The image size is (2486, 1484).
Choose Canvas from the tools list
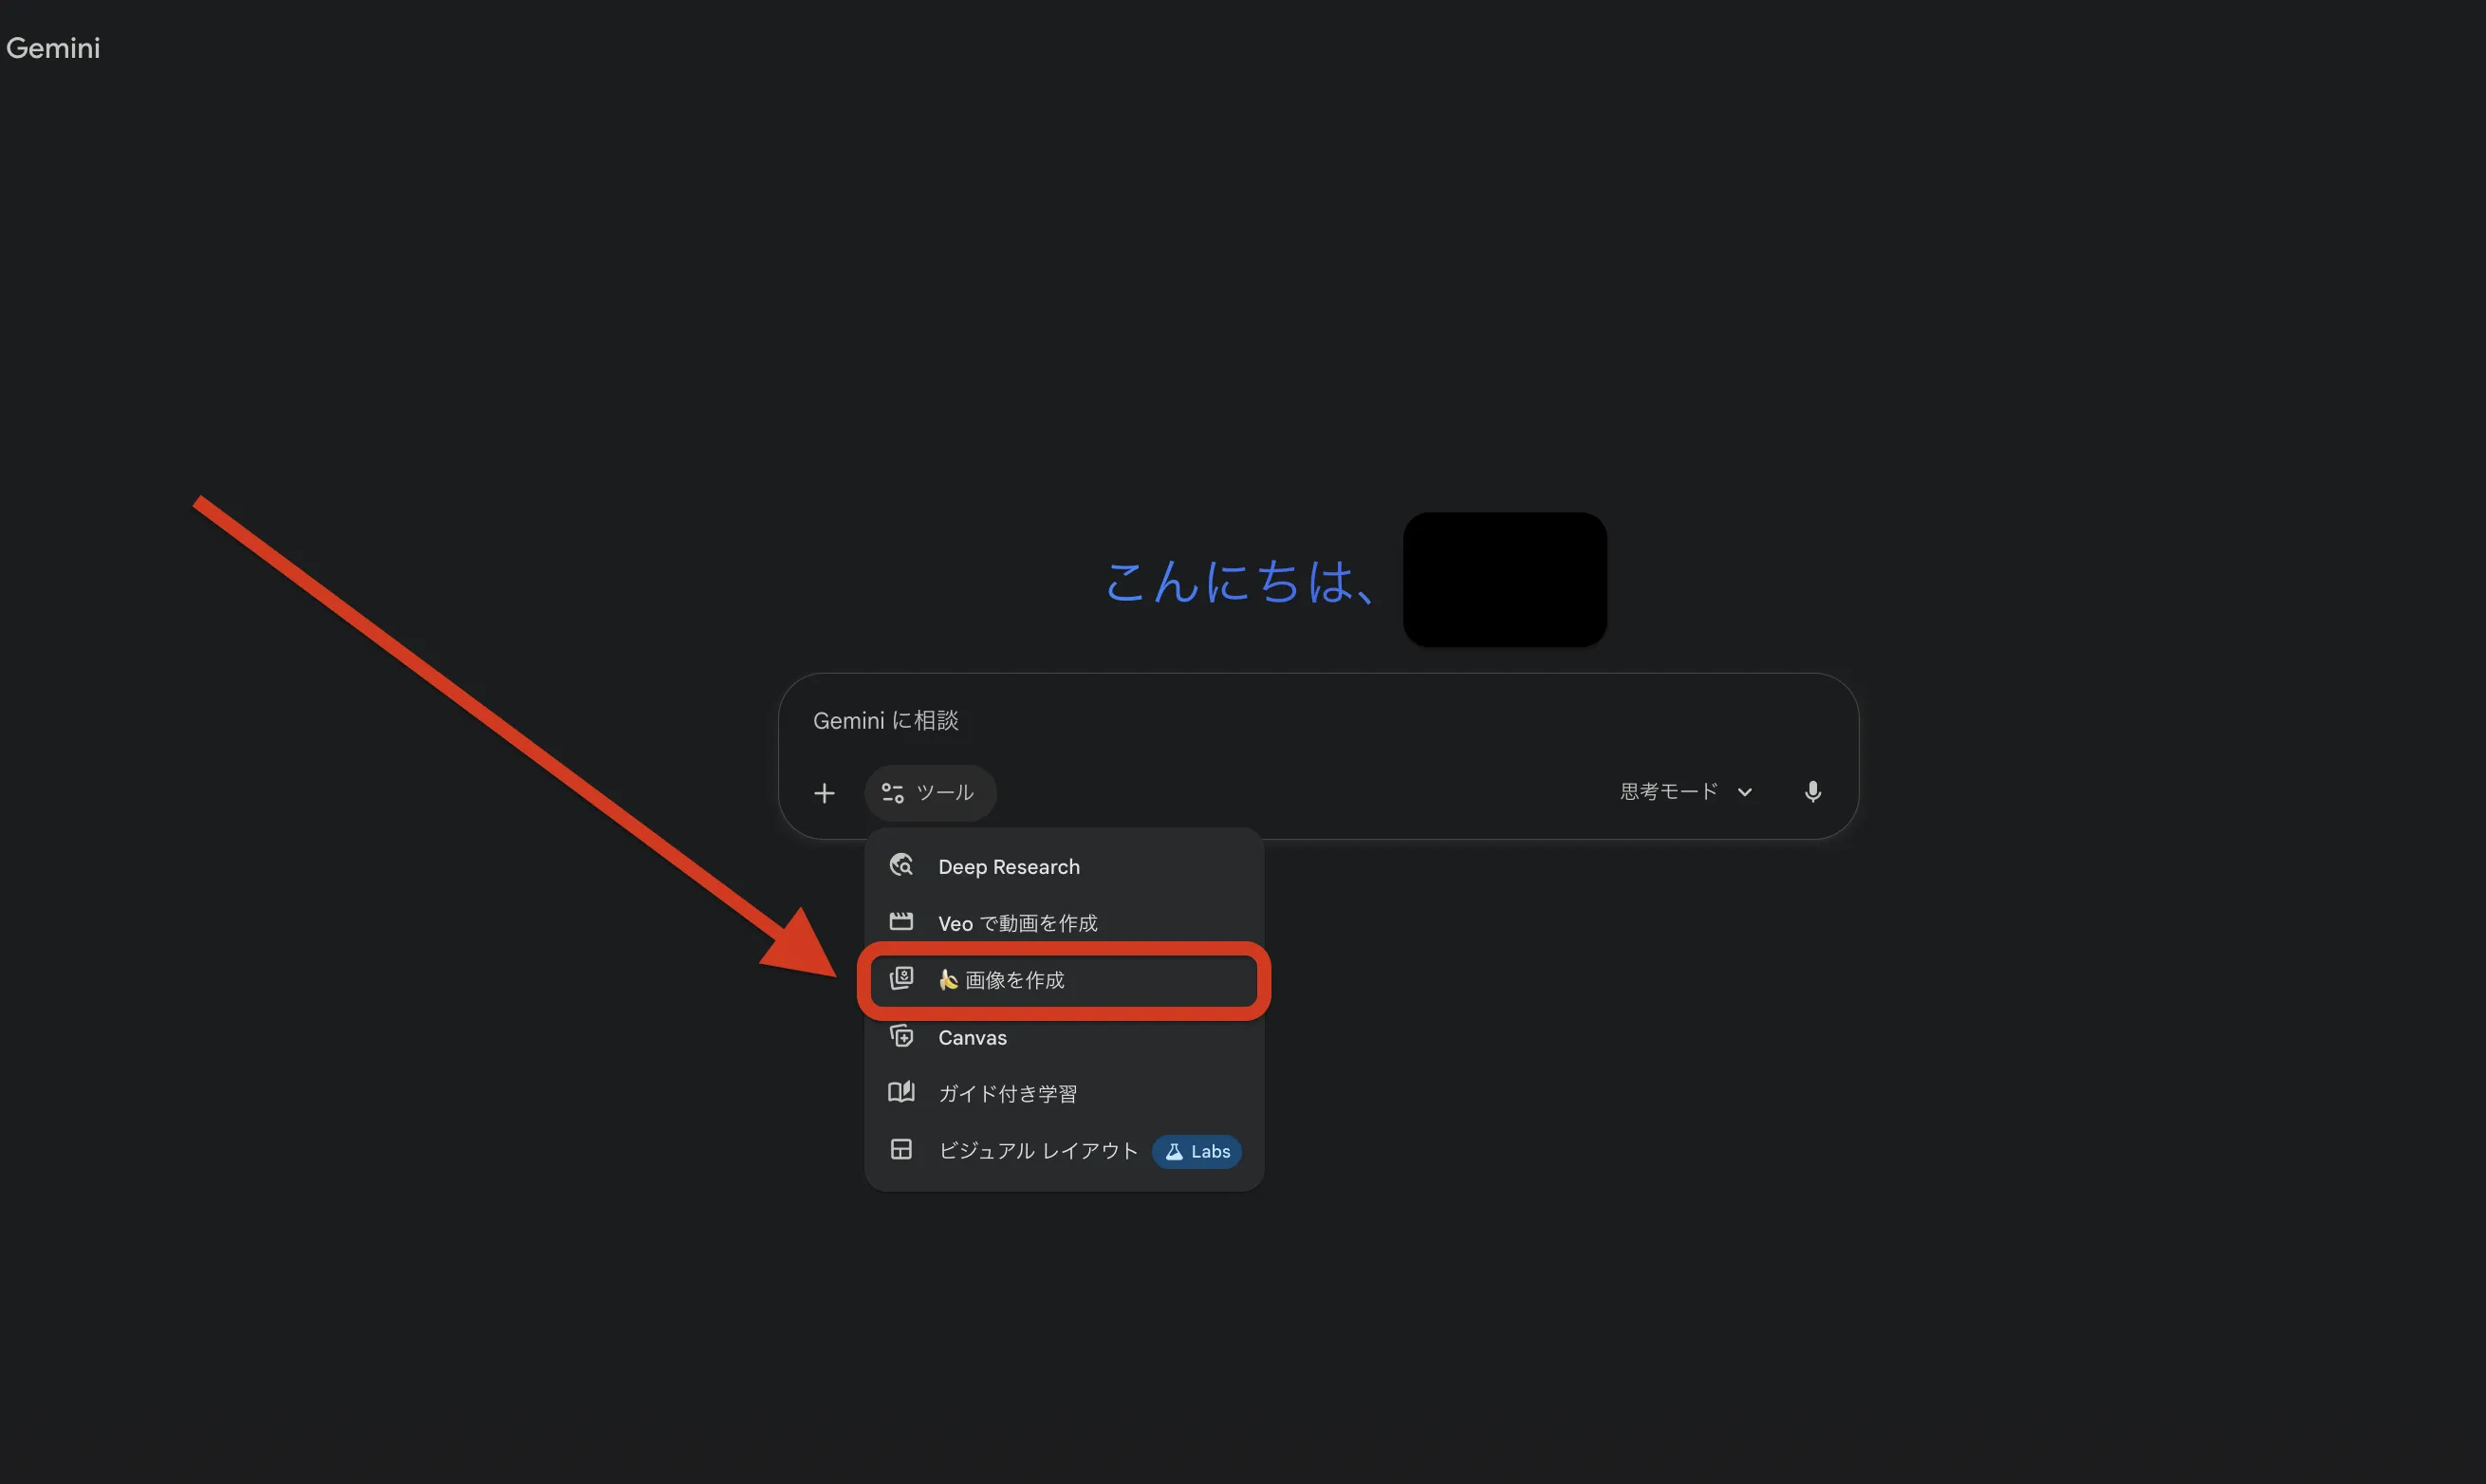tap(1064, 1037)
